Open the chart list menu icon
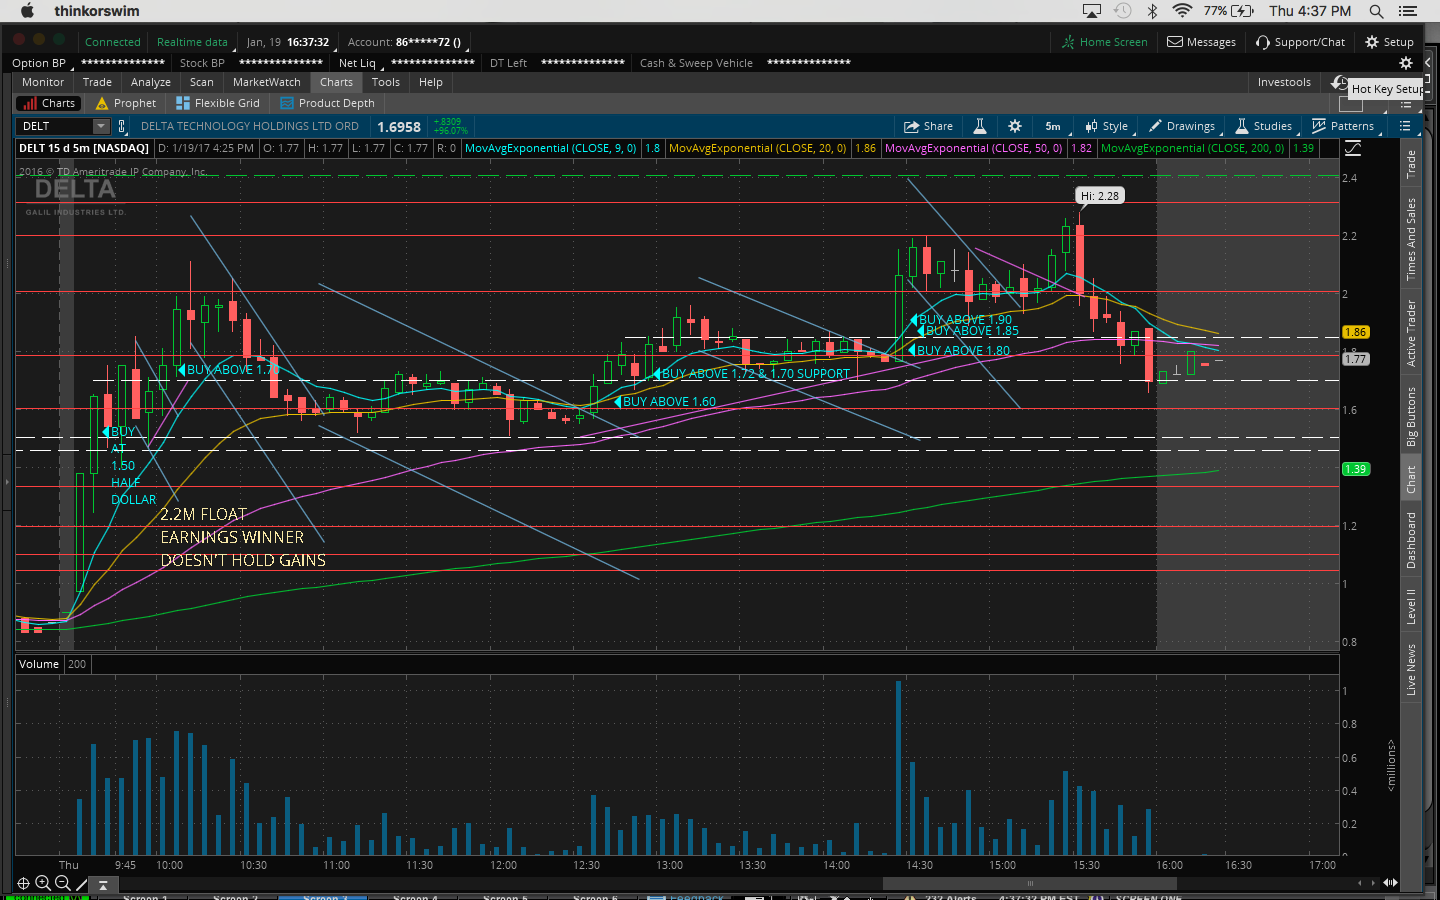The width and height of the screenshot is (1440, 900). point(1405,126)
